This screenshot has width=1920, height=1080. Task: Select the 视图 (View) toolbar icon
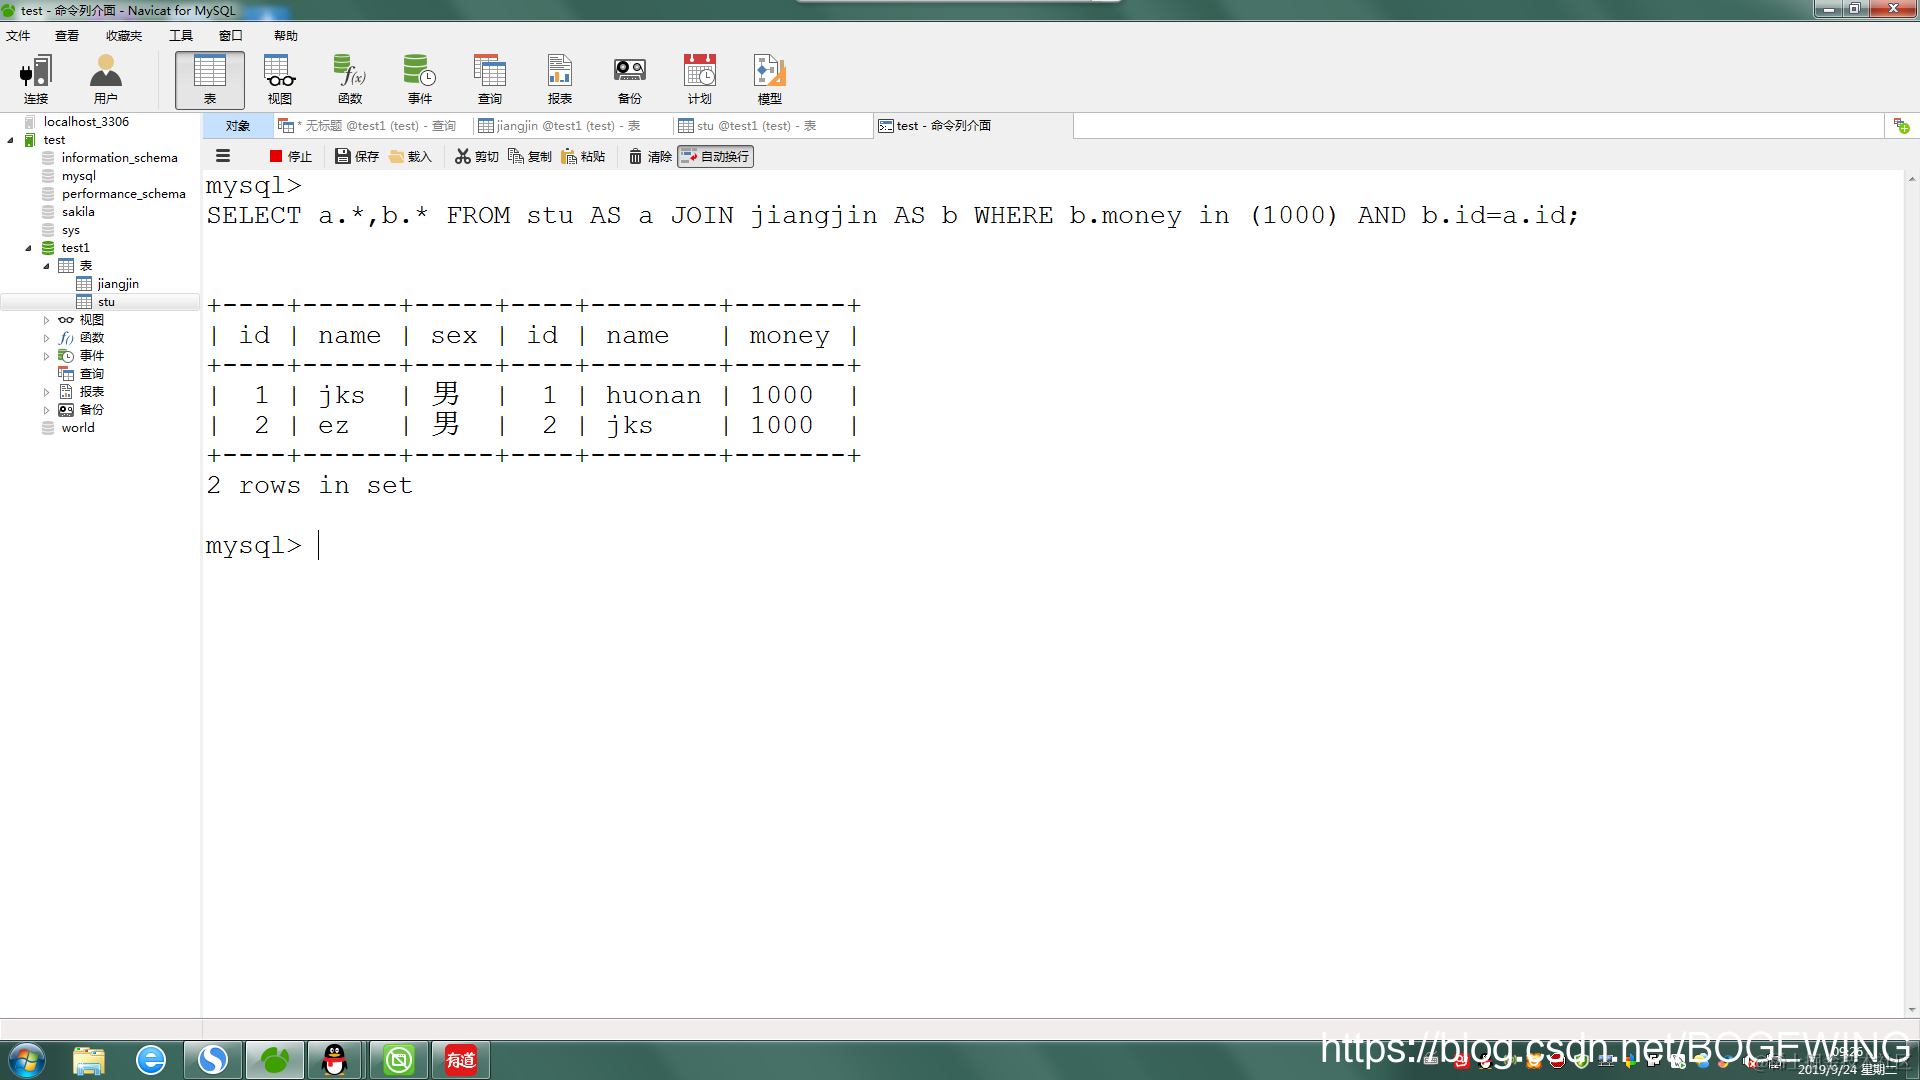click(x=280, y=79)
